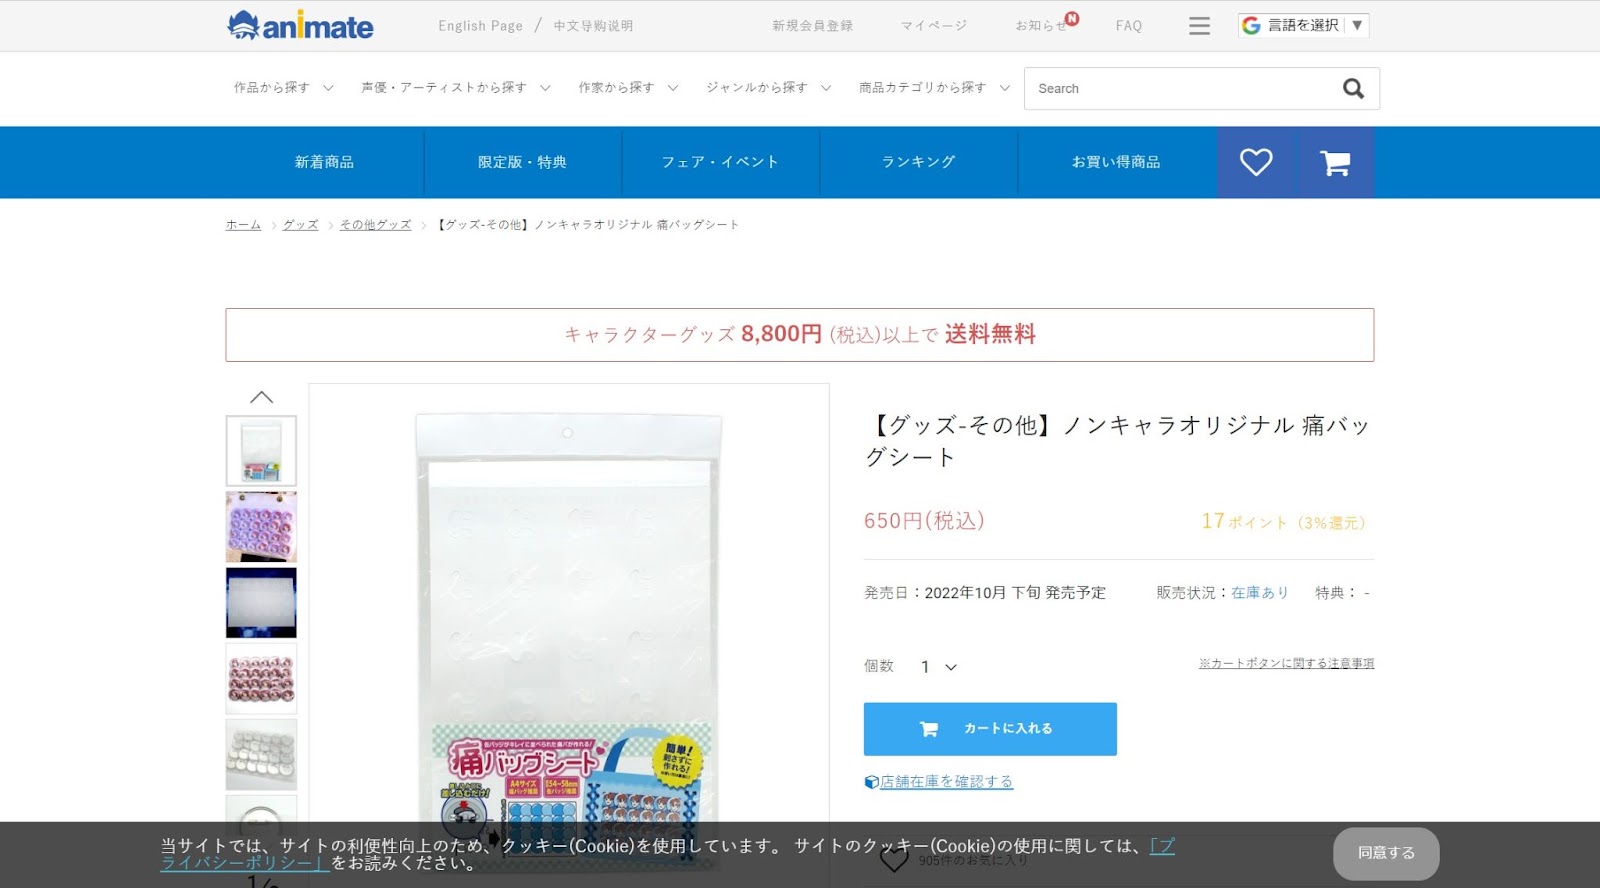Select first product thumbnail of packaged sheet
Screen dimensions: 1600x888
point(261,451)
